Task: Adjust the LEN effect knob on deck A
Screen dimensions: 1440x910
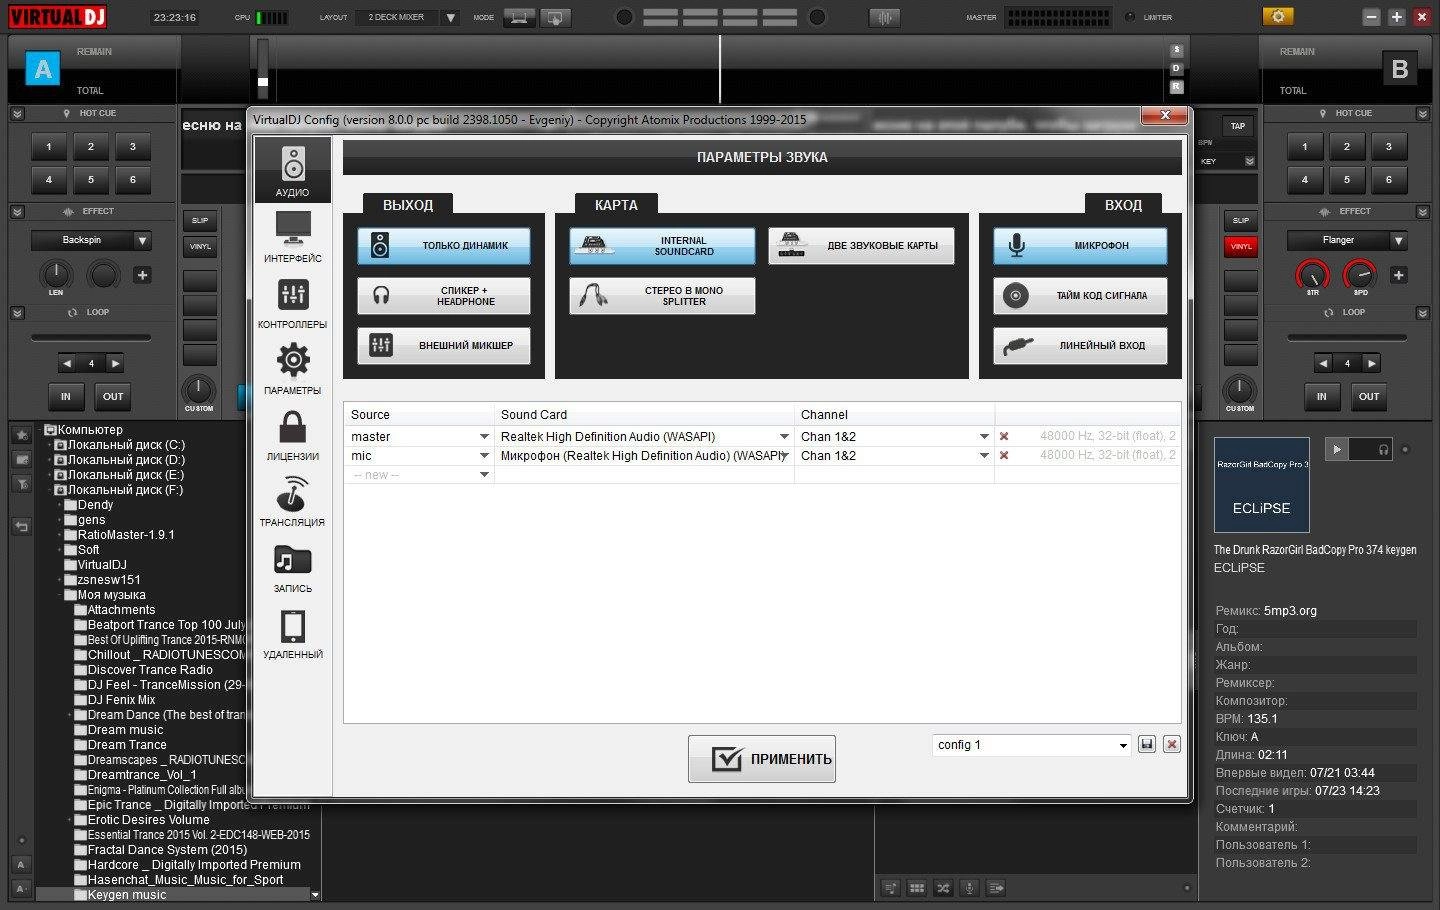Action: coord(56,274)
